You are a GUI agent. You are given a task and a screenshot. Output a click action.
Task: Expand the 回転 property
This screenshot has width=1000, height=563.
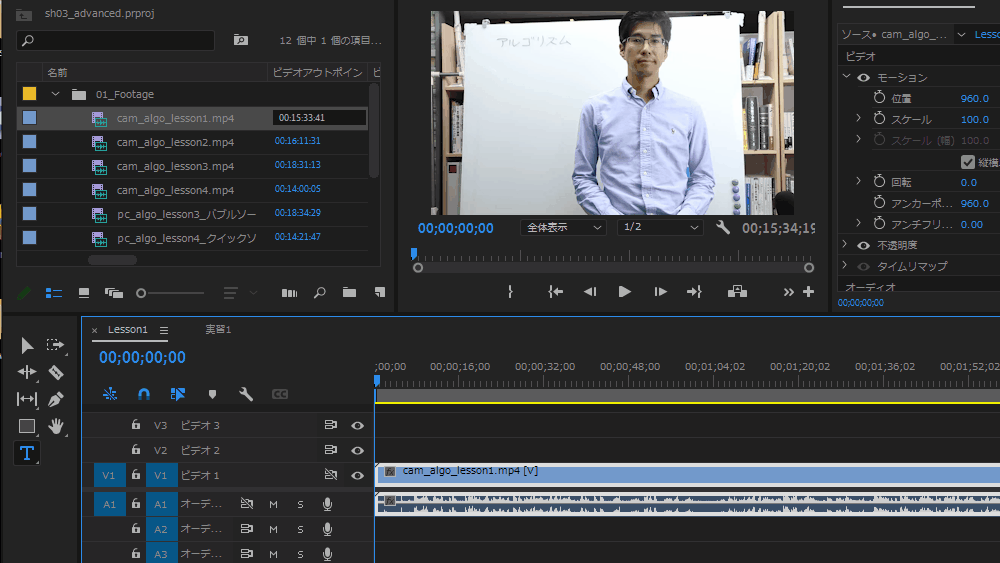click(858, 181)
